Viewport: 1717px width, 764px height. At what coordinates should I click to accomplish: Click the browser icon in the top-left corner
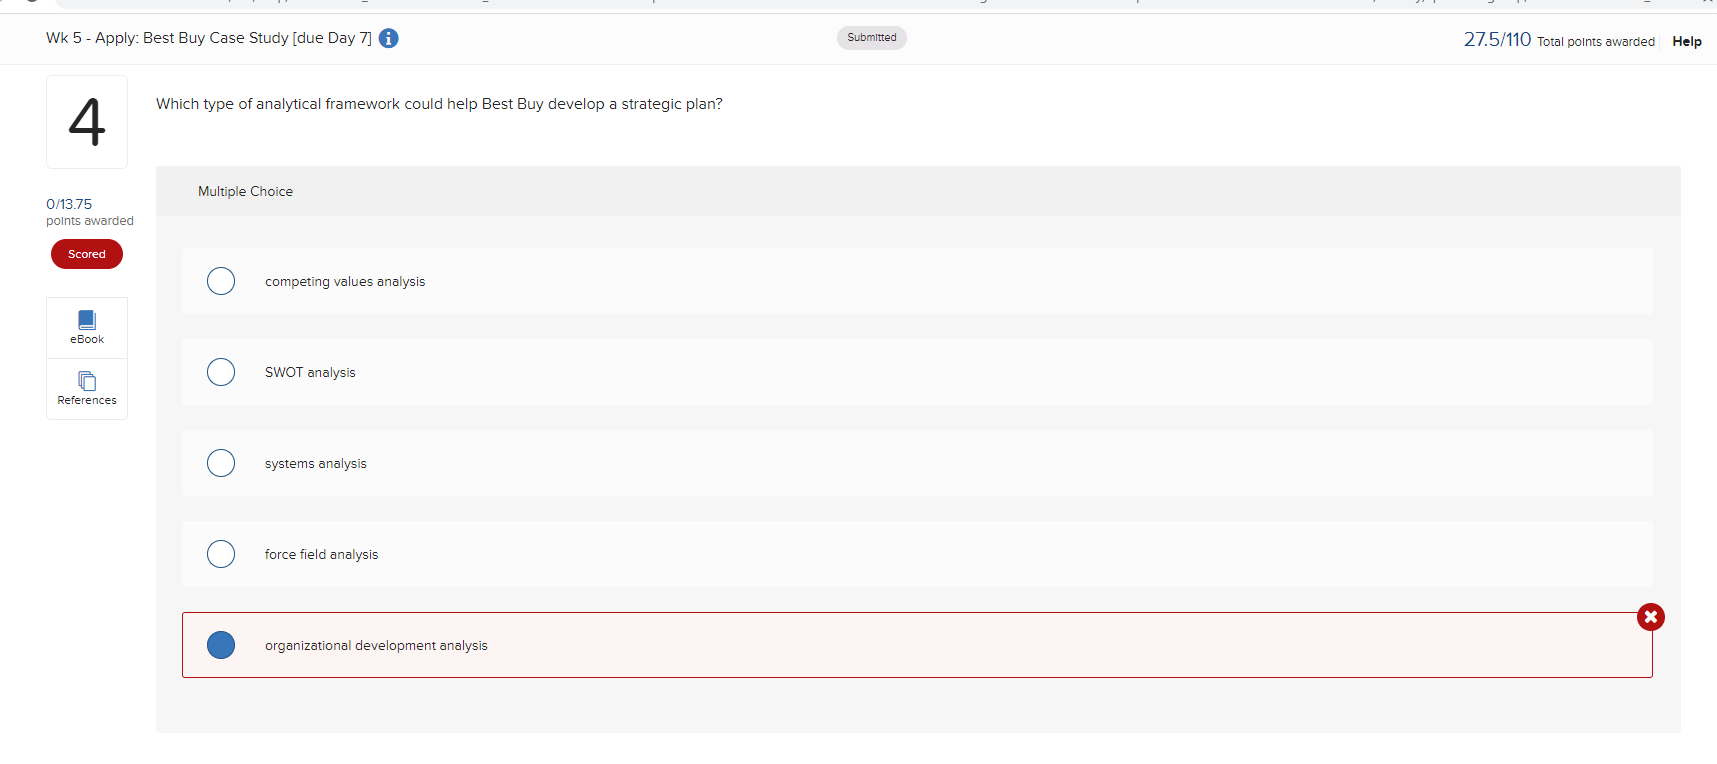point(29,5)
